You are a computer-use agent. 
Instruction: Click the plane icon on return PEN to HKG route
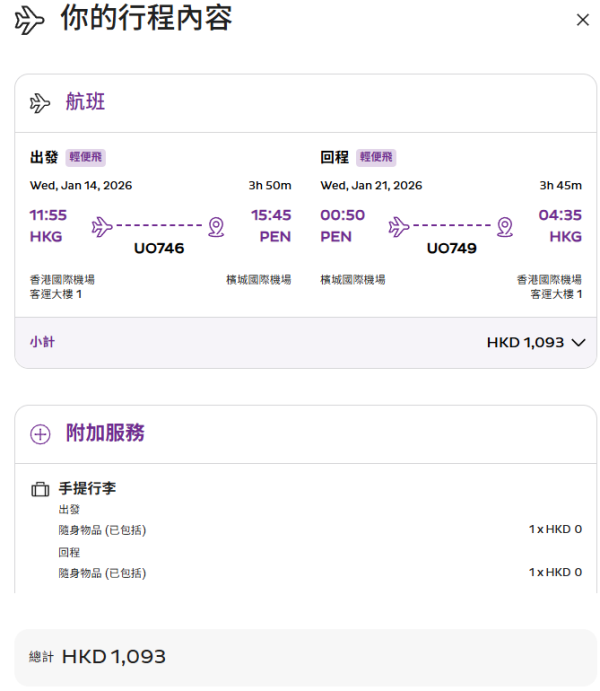point(399,226)
